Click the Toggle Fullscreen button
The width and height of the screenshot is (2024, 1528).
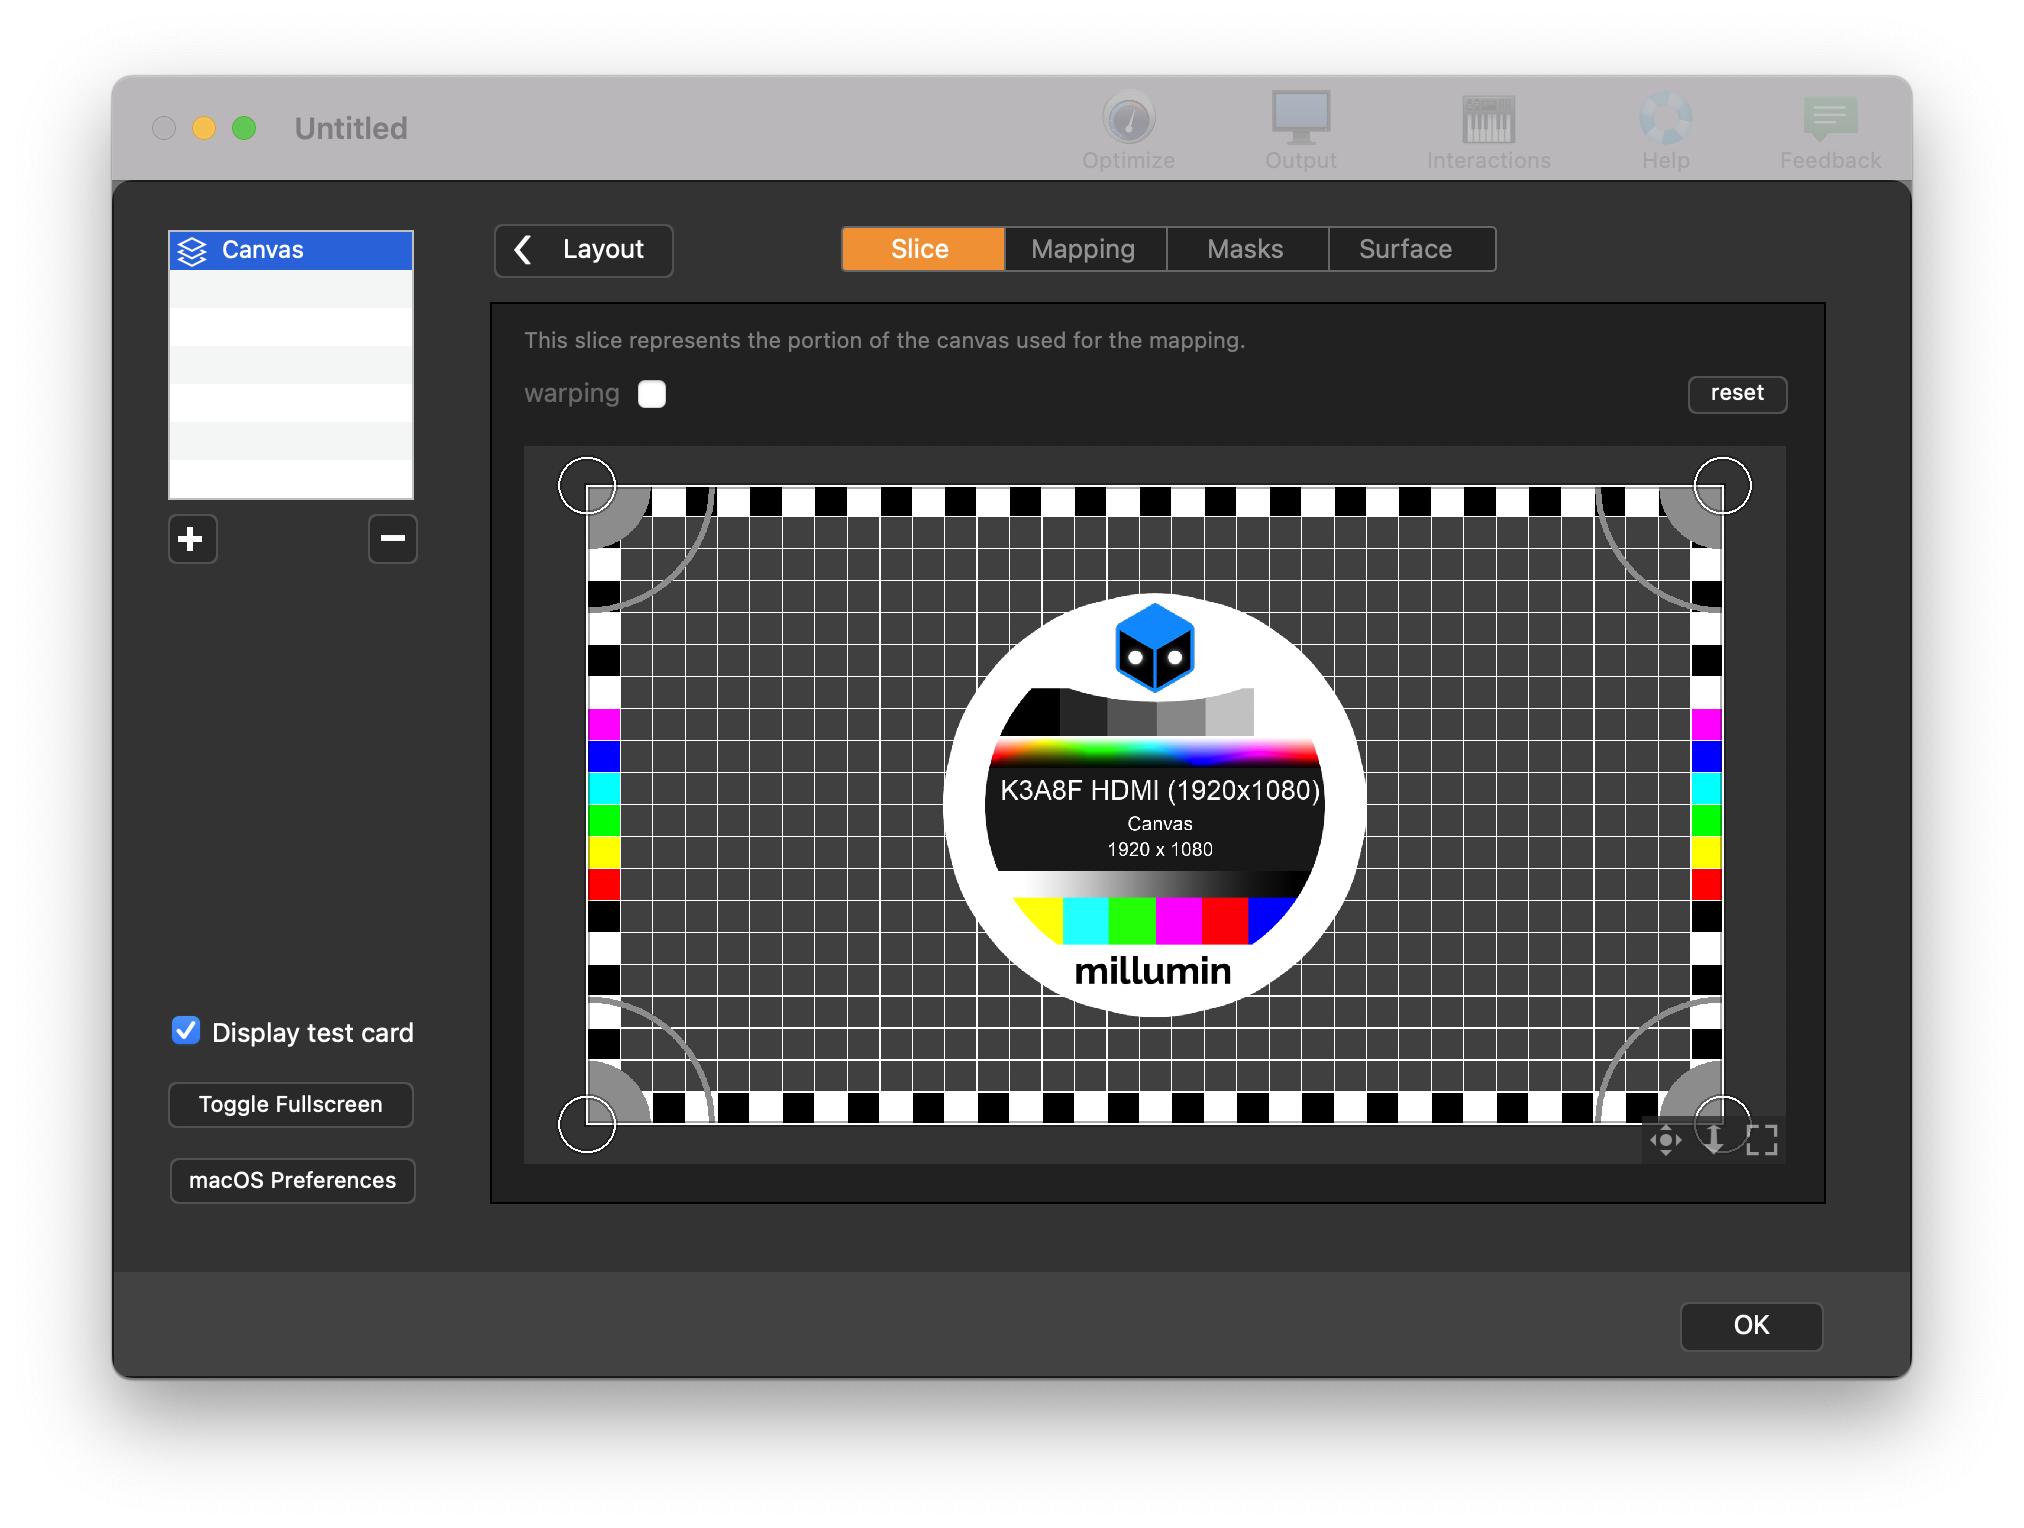291,1104
